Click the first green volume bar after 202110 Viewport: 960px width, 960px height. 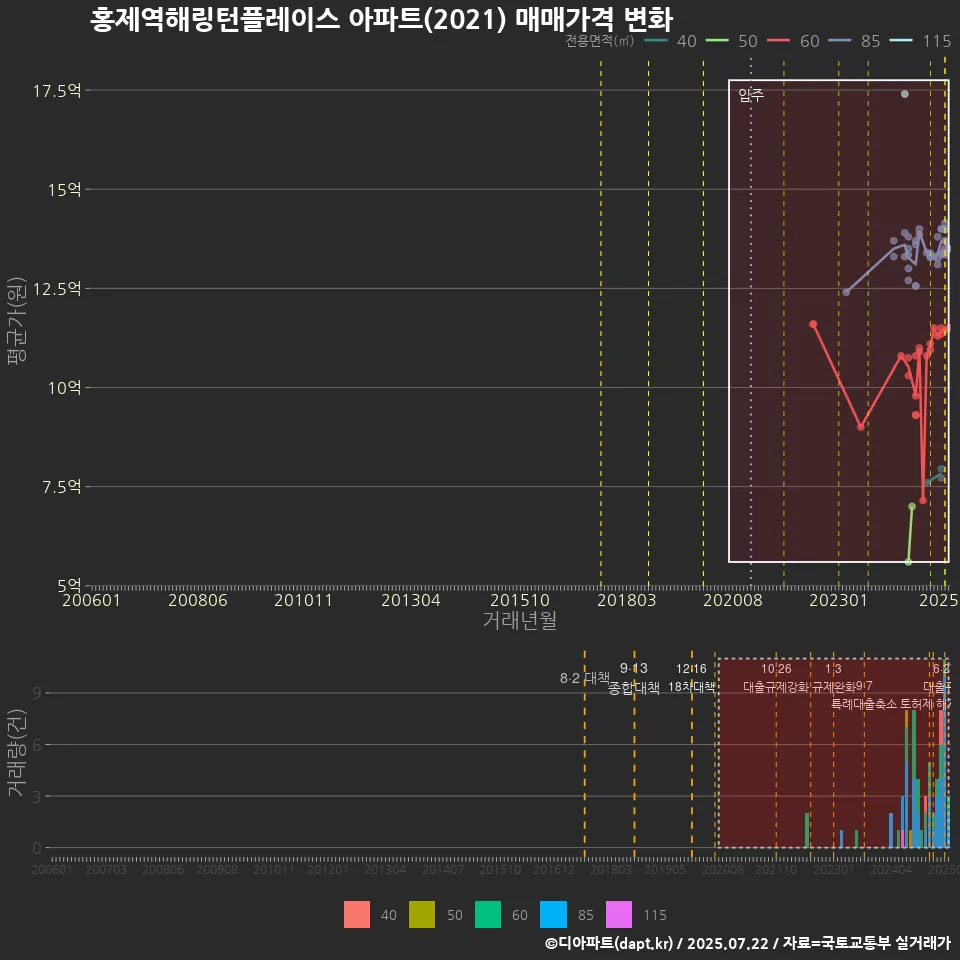pos(807,830)
